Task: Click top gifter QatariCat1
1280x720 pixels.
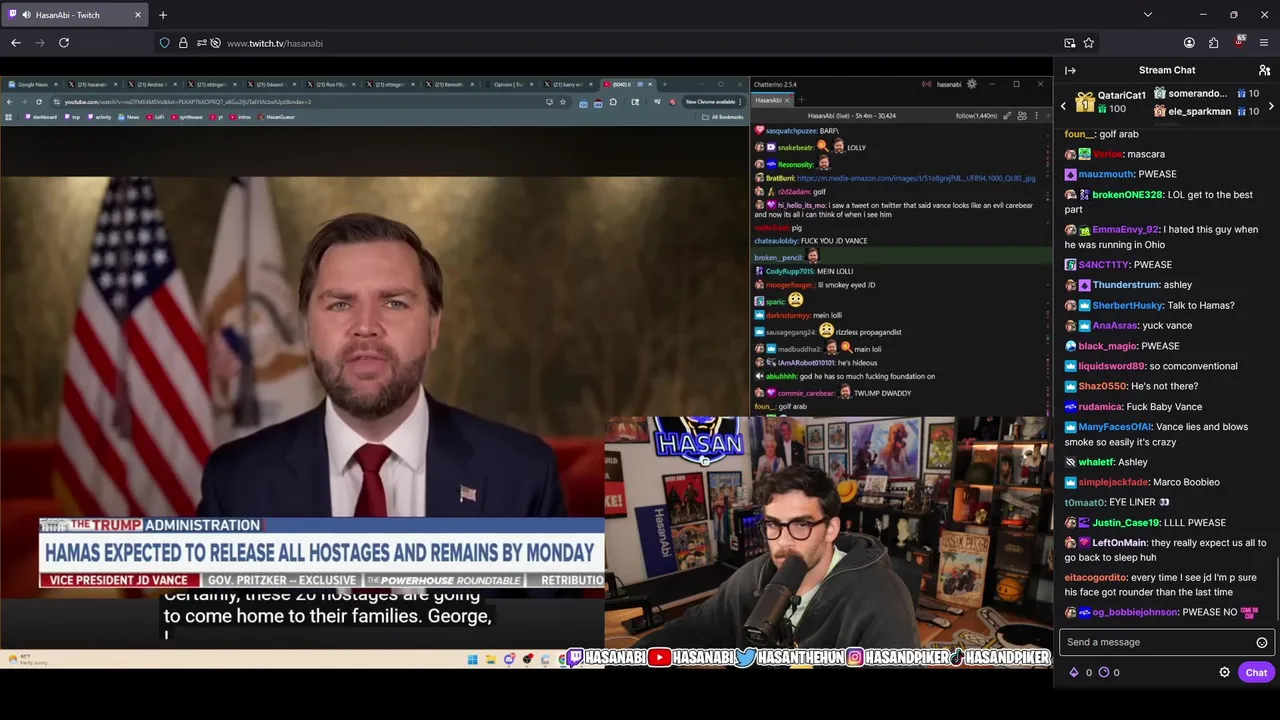Action: point(1121,96)
